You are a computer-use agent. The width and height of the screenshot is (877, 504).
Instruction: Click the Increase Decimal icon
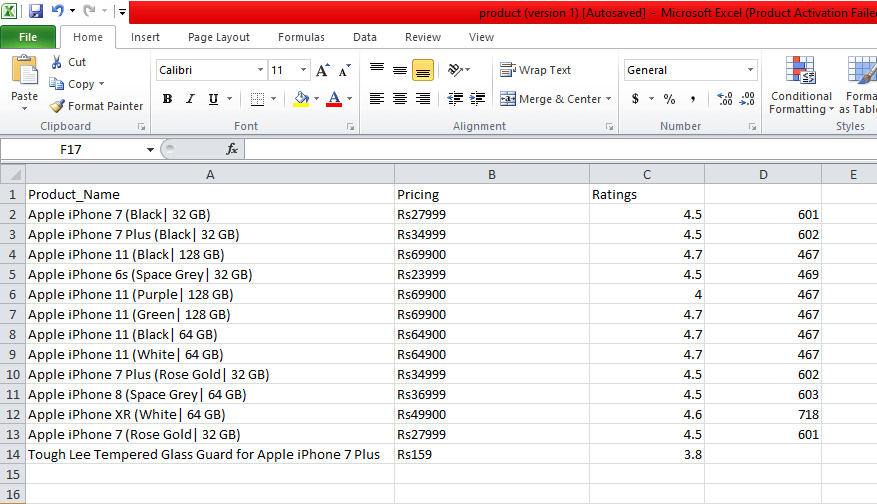724,99
